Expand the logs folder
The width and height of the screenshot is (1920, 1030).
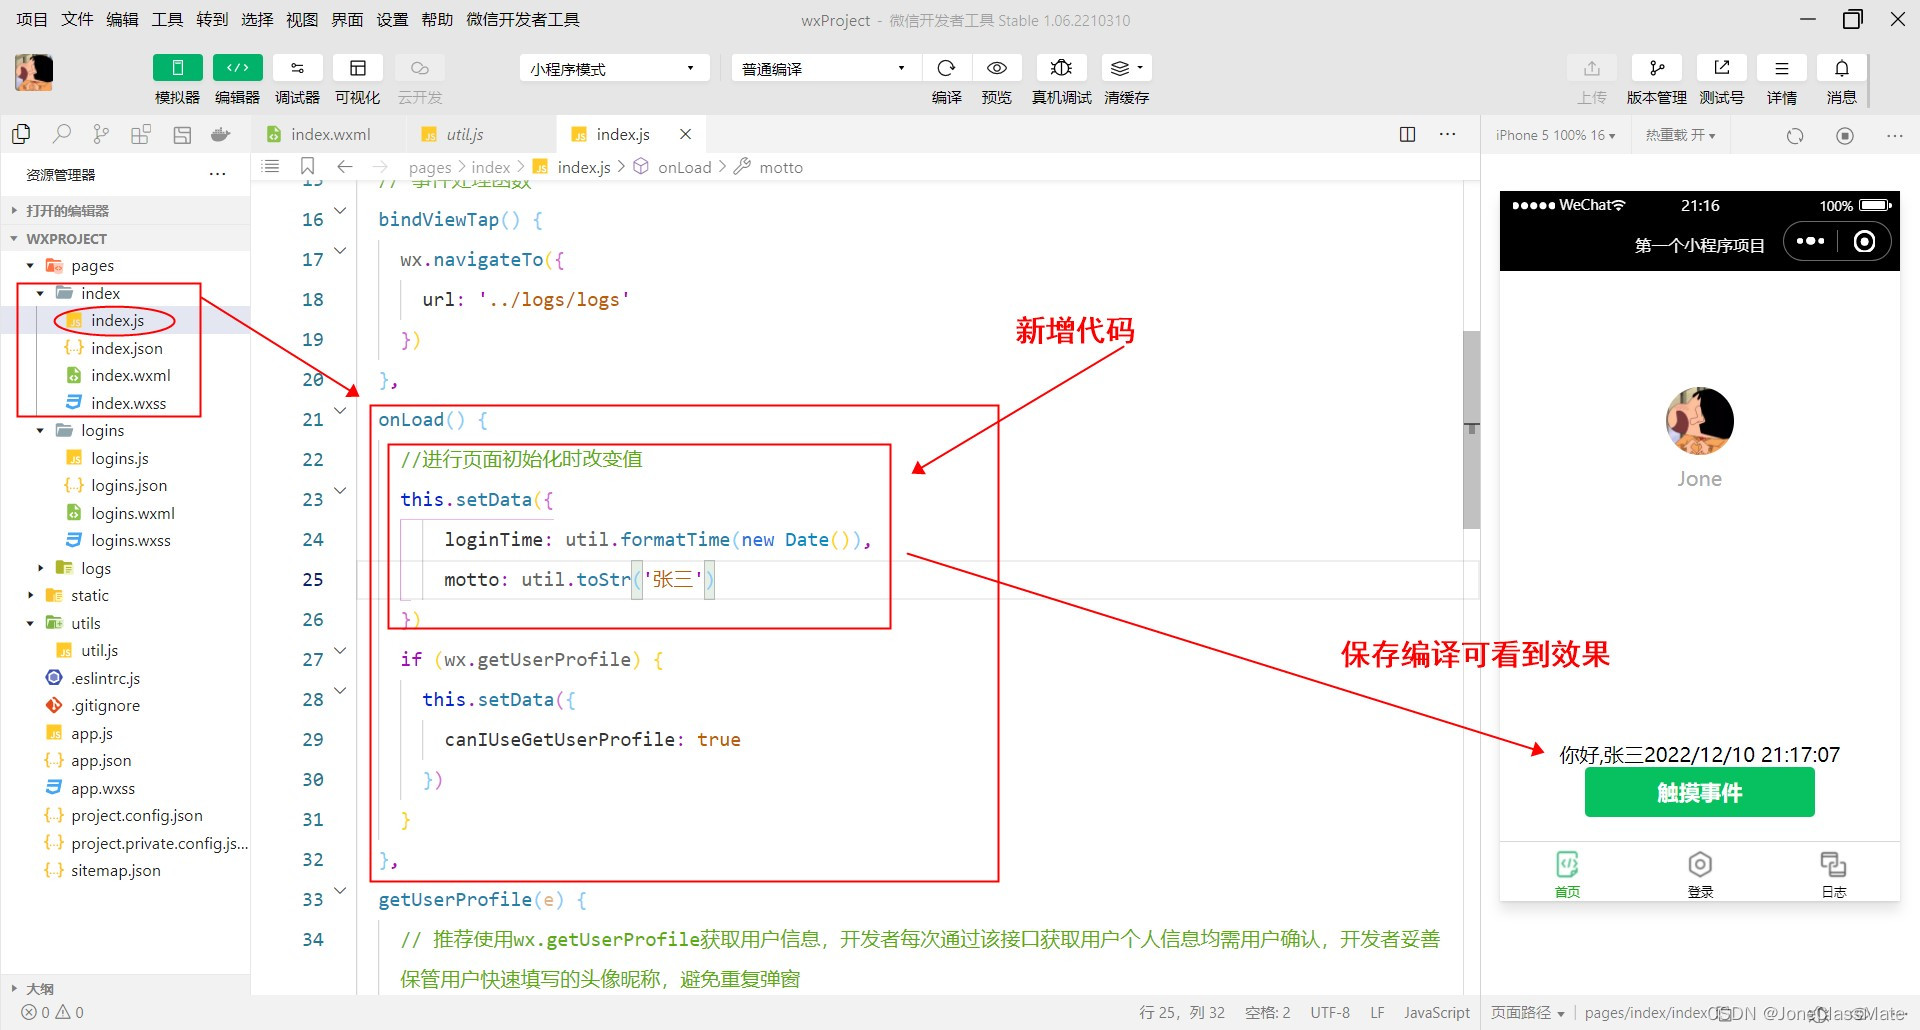click(125, 568)
